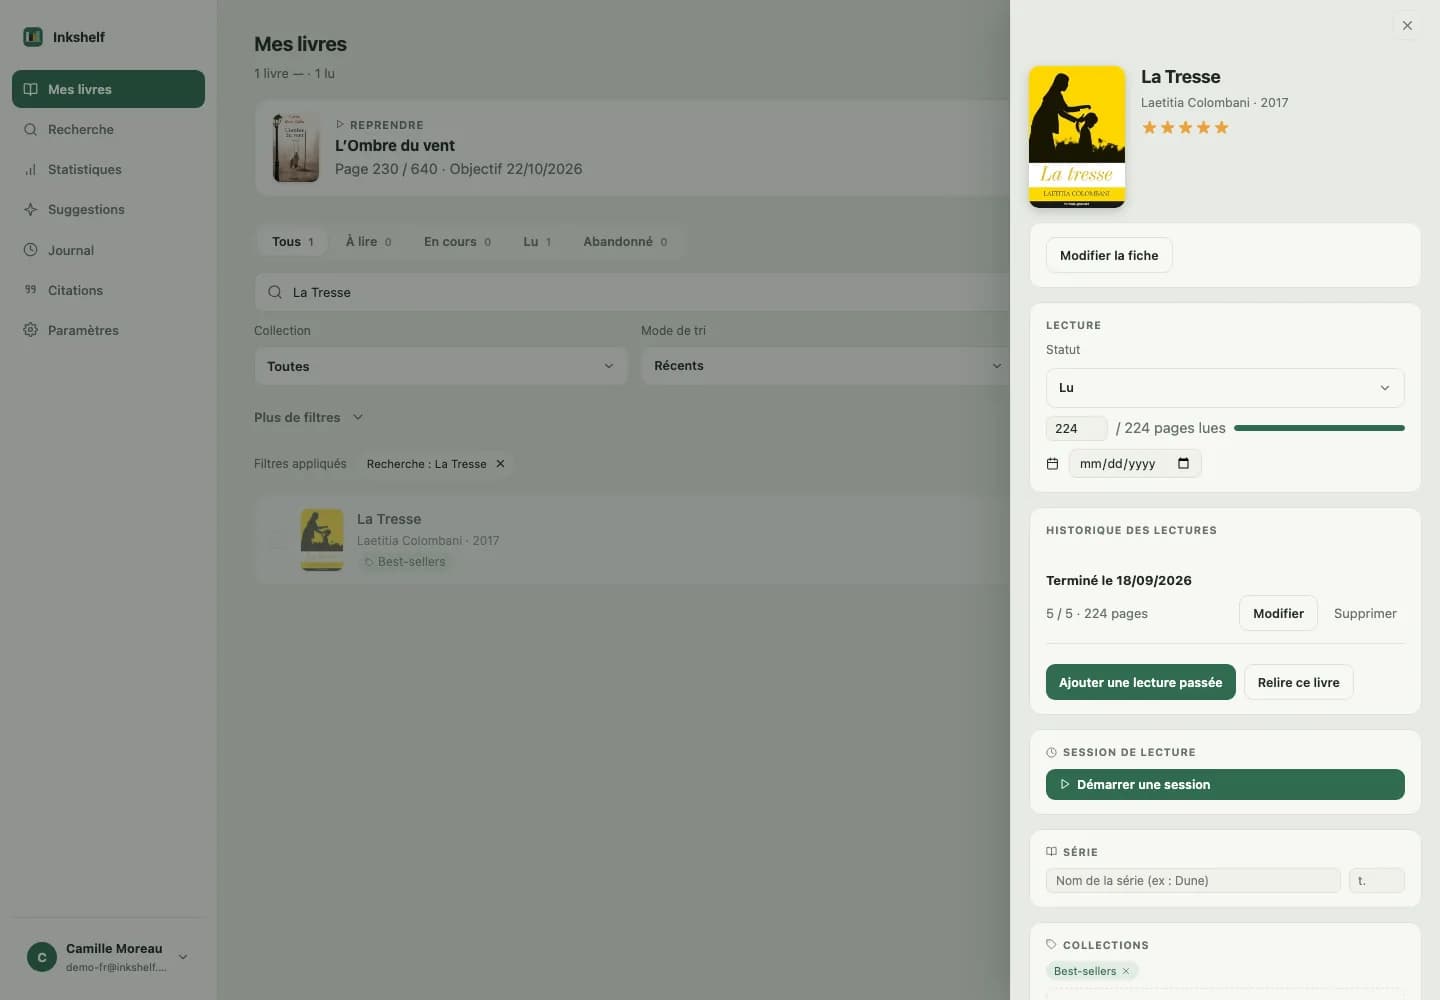Screen dimensions: 1440x1000
Task: Select the Tous tab
Action: pyautogui.click(x=293, y=241)
